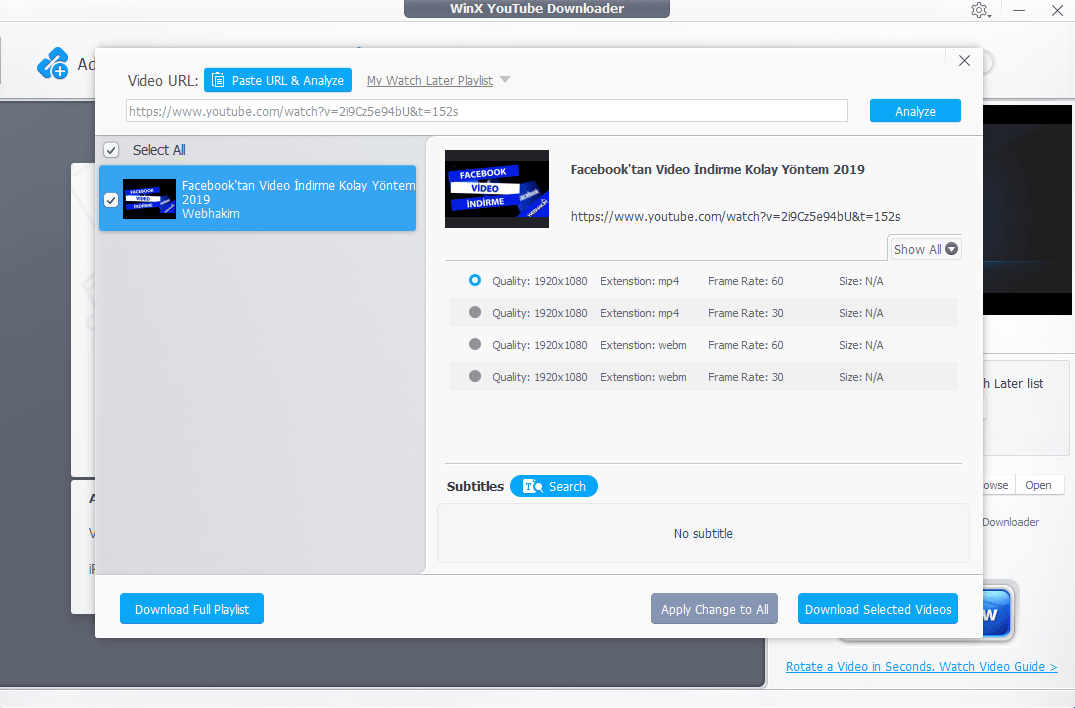Uncheck the Facebook'tan Video İndirme item checkbox
Screen dimensions: 1075x708
click(111, 199)
